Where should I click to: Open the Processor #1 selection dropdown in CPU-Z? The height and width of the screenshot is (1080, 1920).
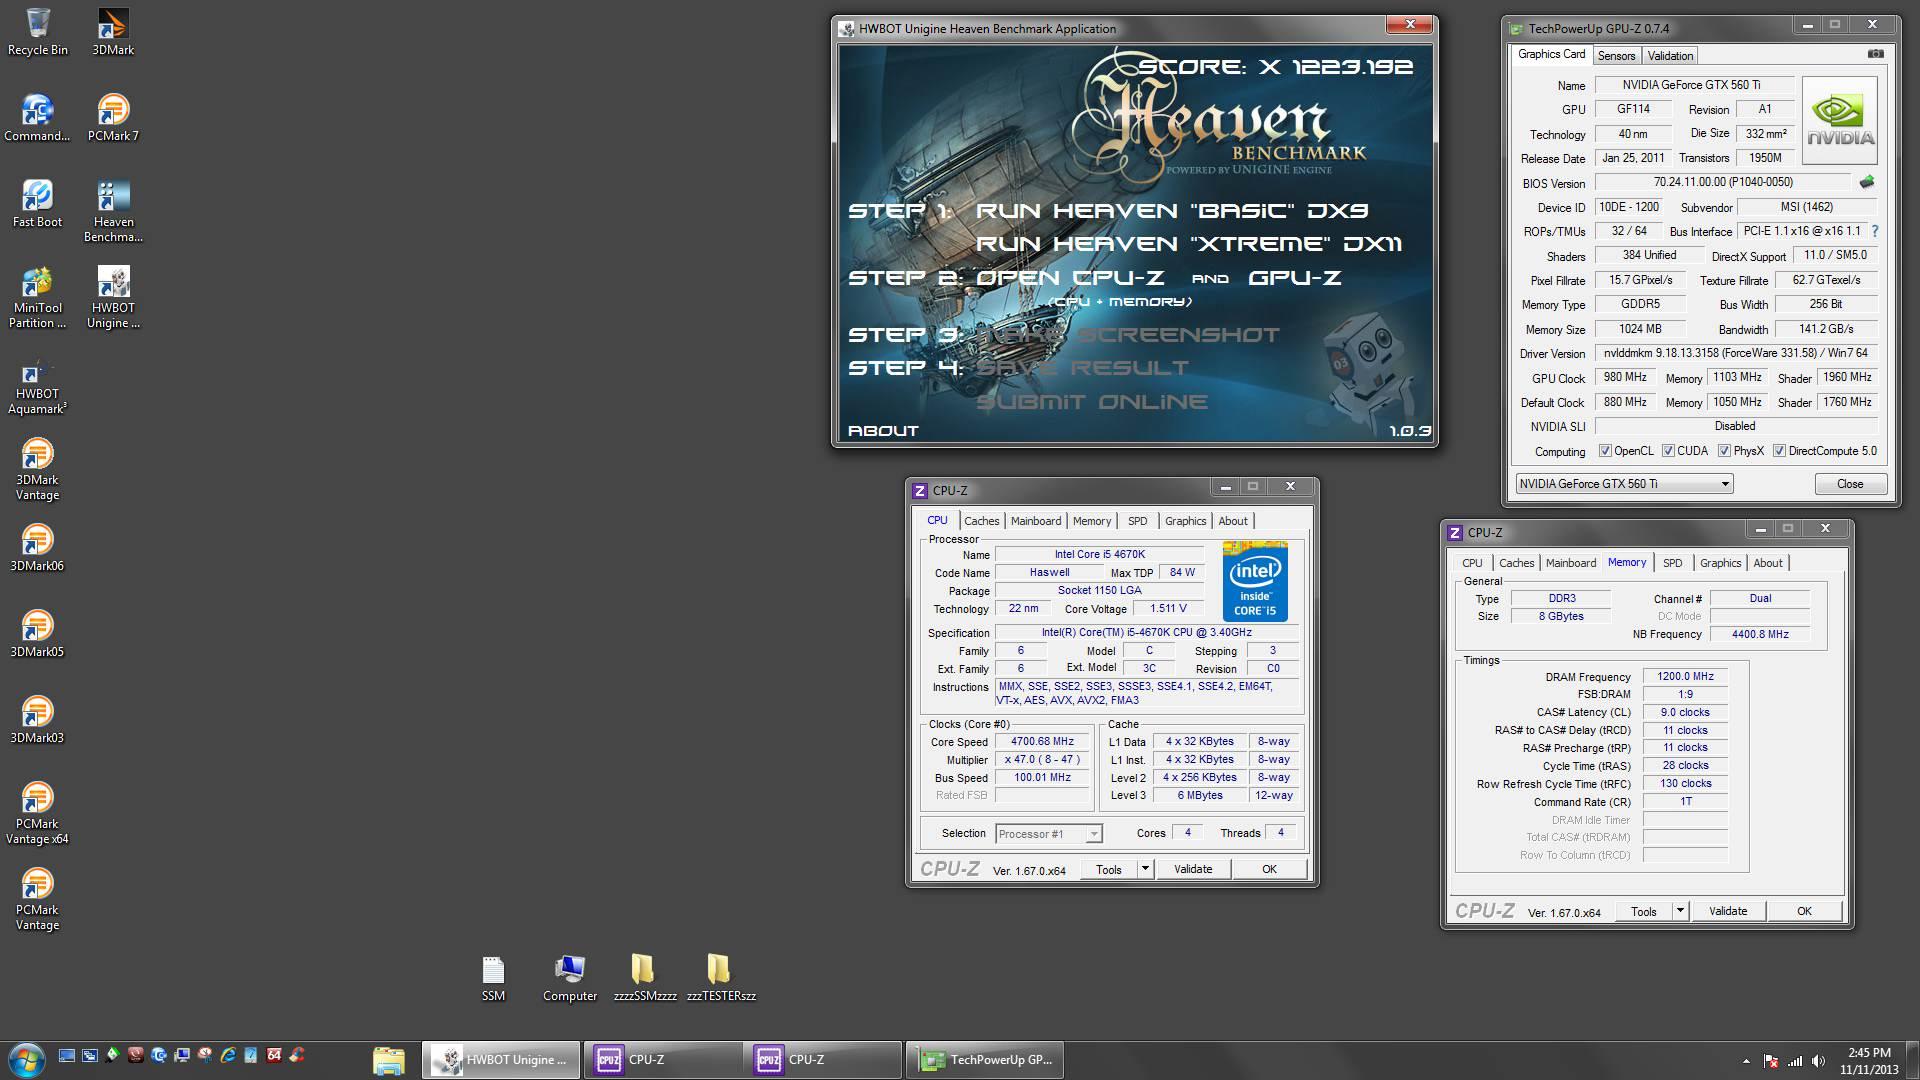click(x=1048, y=834)
